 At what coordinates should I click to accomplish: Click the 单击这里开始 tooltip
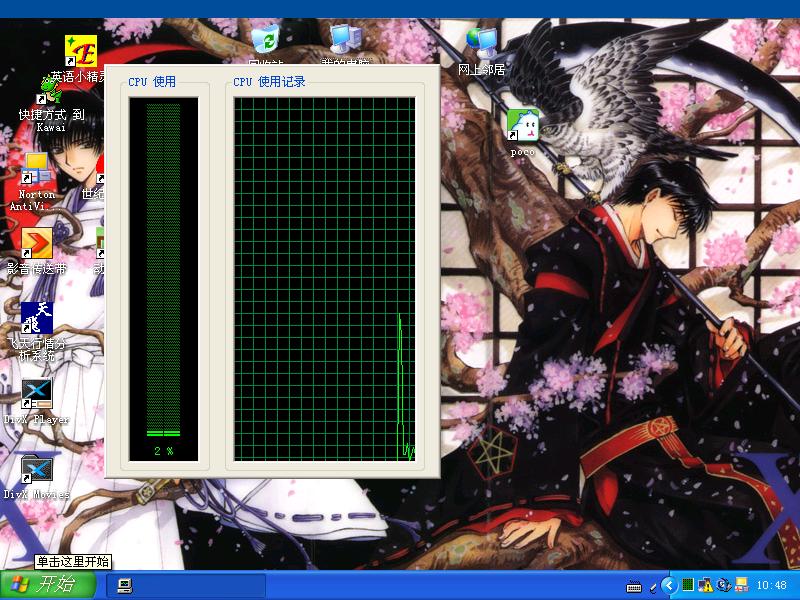[x=73, y=562]
